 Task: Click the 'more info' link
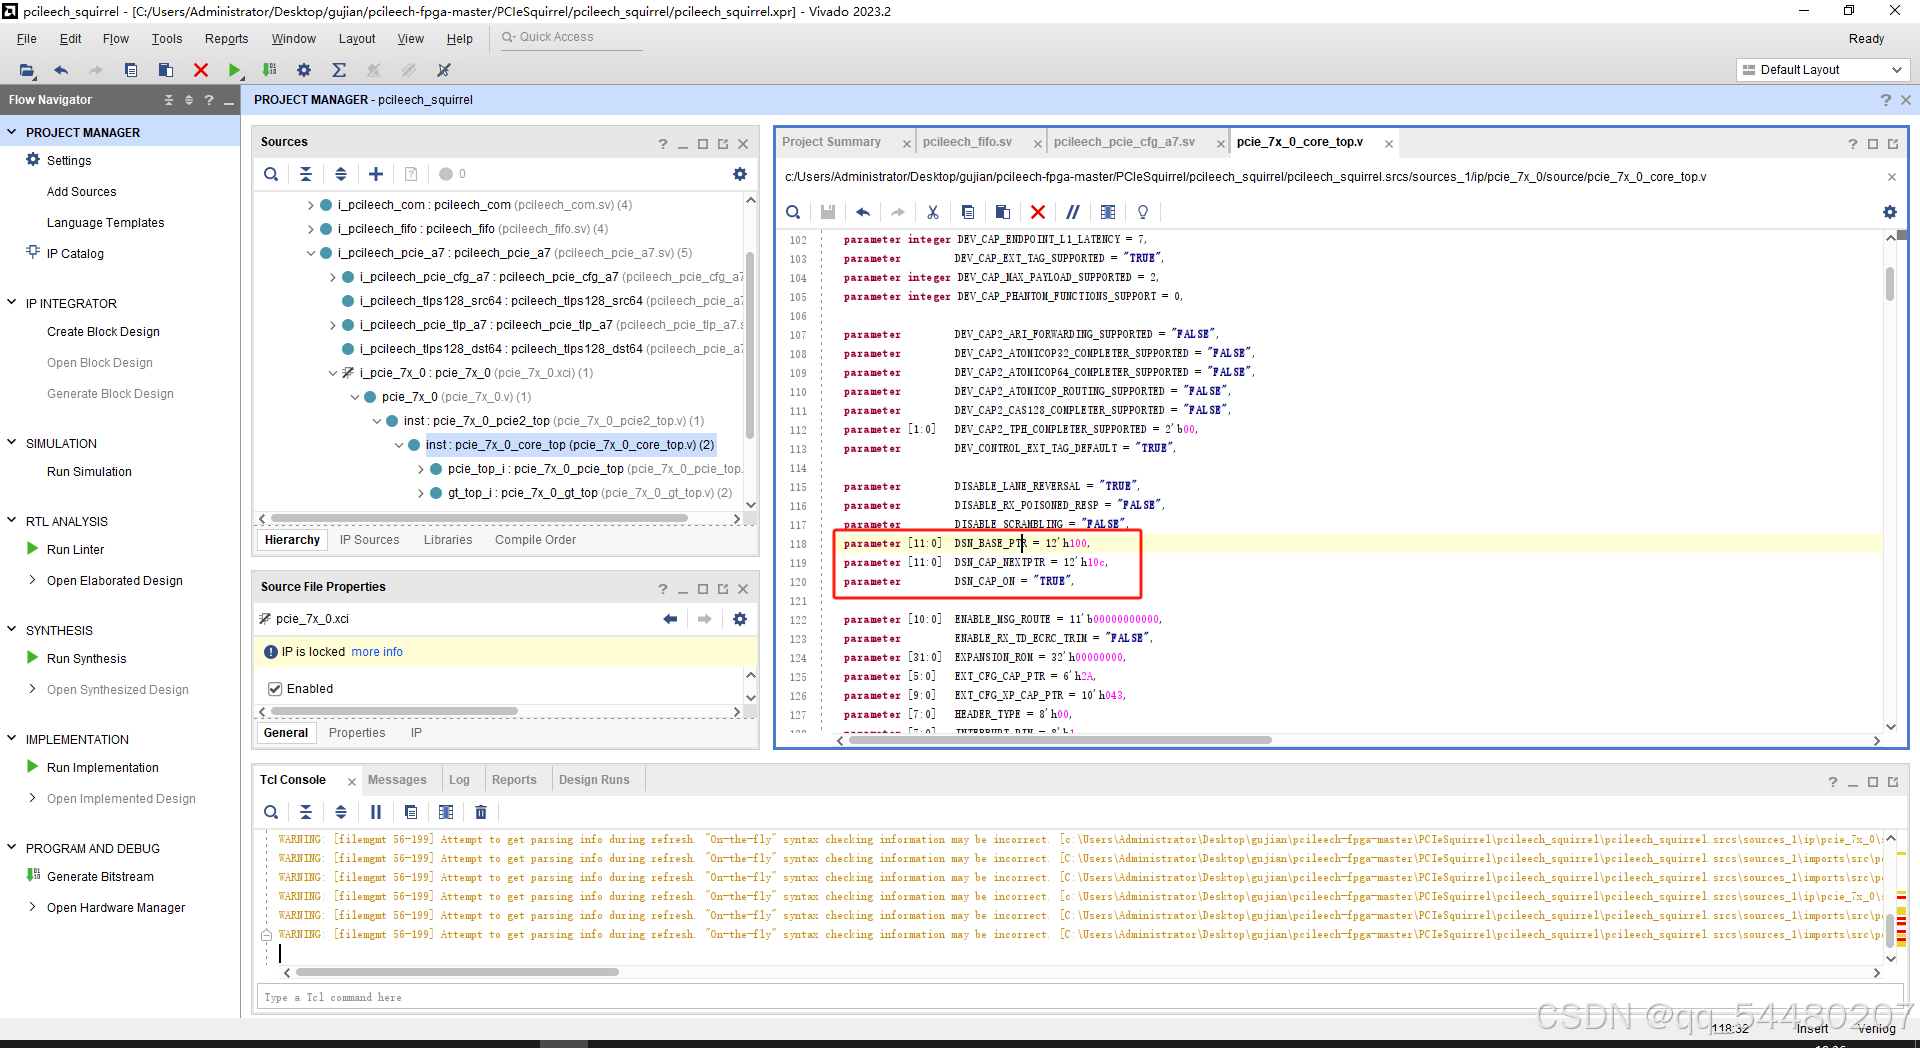(x=377, y=652)
